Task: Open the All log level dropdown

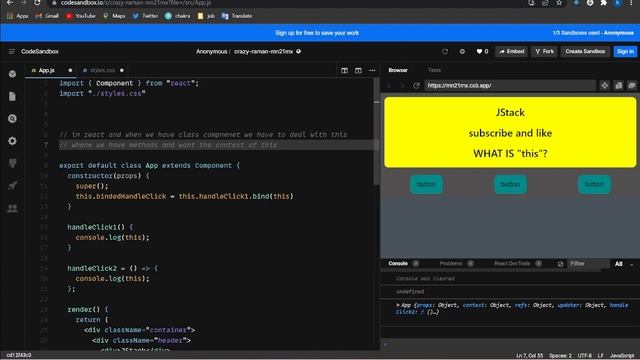Action: click(624, 264)
